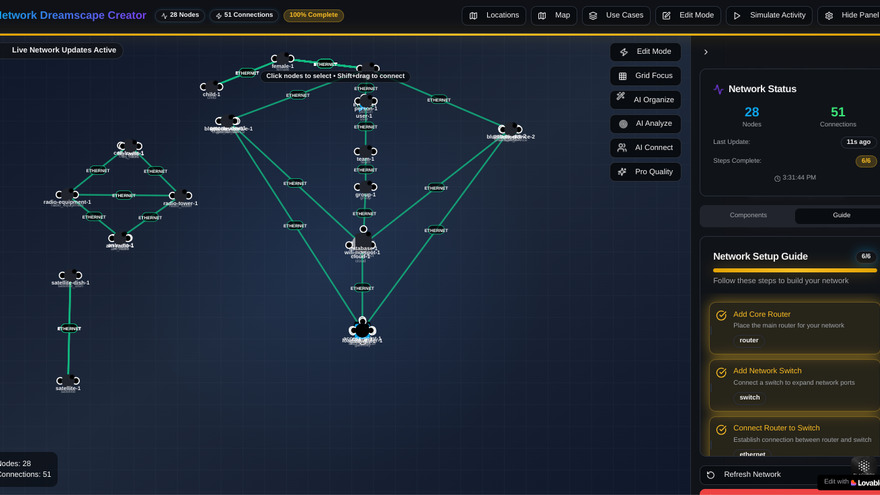Screen dimensions: 880x495
Task: Hide the side panel with Hide Panel
Action: click(x=848, y=16)
